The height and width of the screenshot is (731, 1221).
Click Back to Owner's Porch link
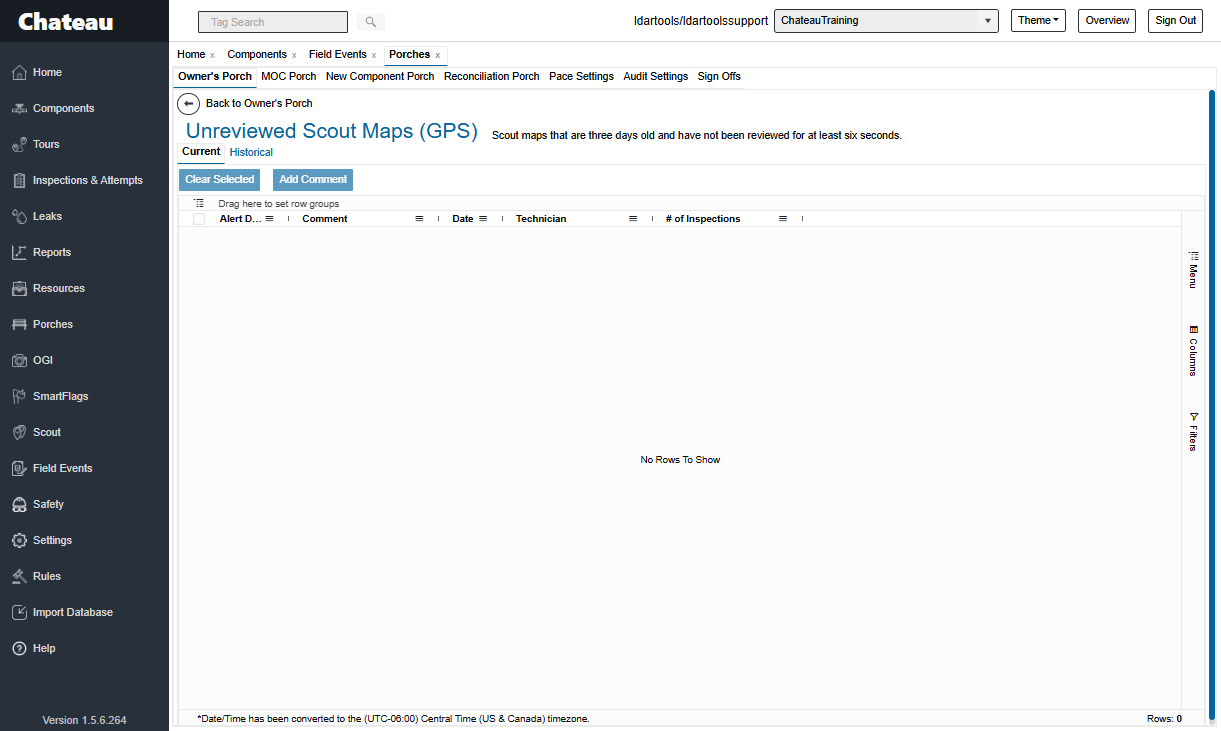point(259,103)
